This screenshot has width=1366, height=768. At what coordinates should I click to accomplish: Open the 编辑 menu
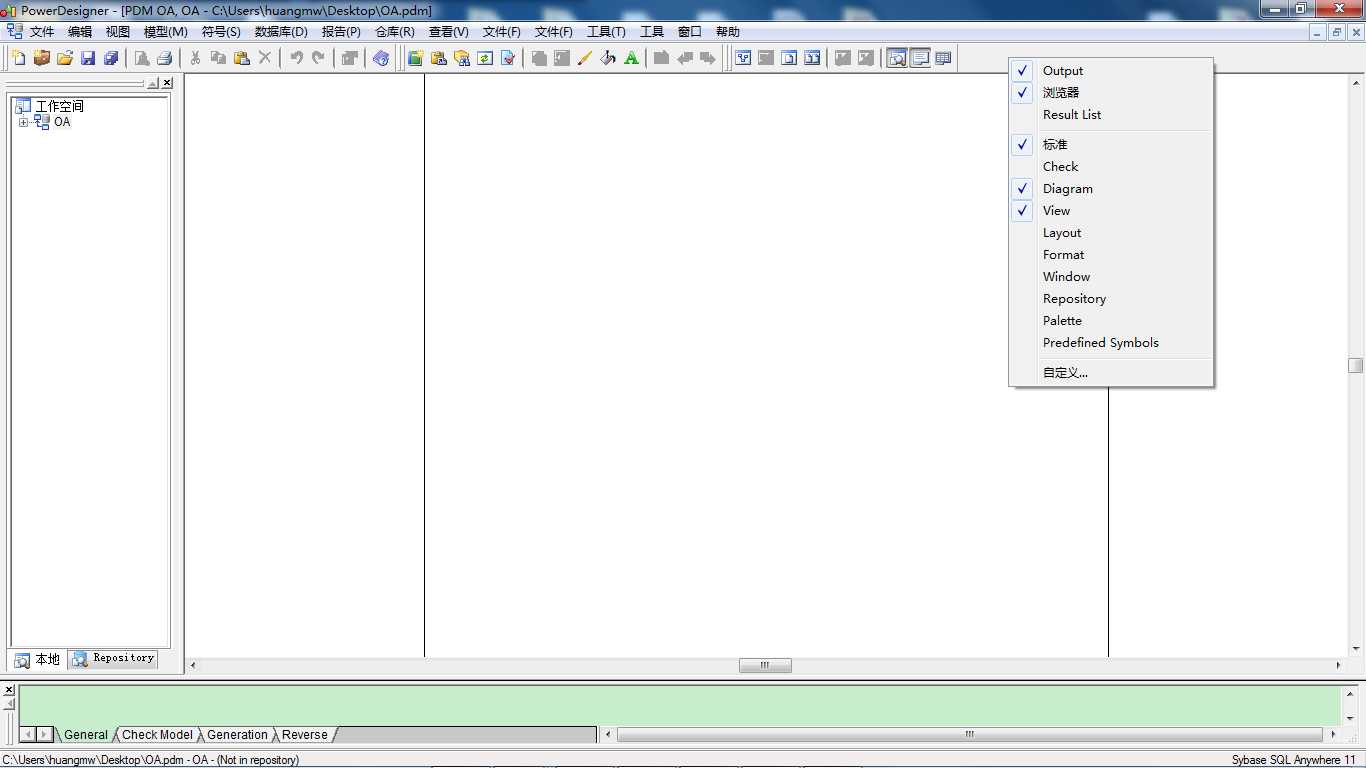pyautogui.click(x=80, y=32)
